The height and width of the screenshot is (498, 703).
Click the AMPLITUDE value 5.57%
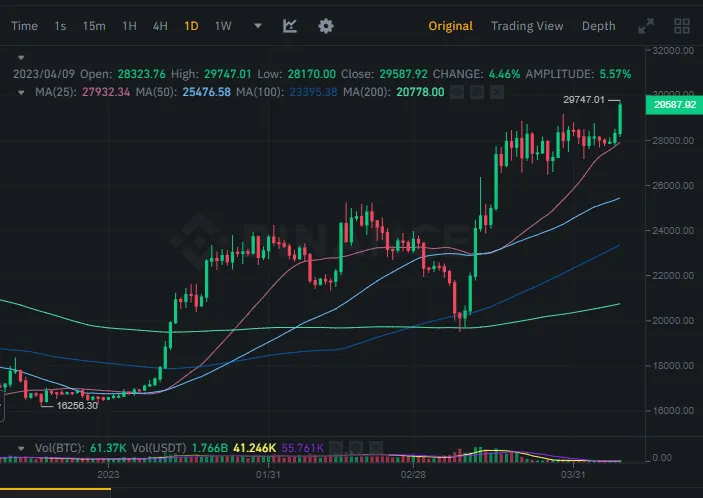(616, 74)
